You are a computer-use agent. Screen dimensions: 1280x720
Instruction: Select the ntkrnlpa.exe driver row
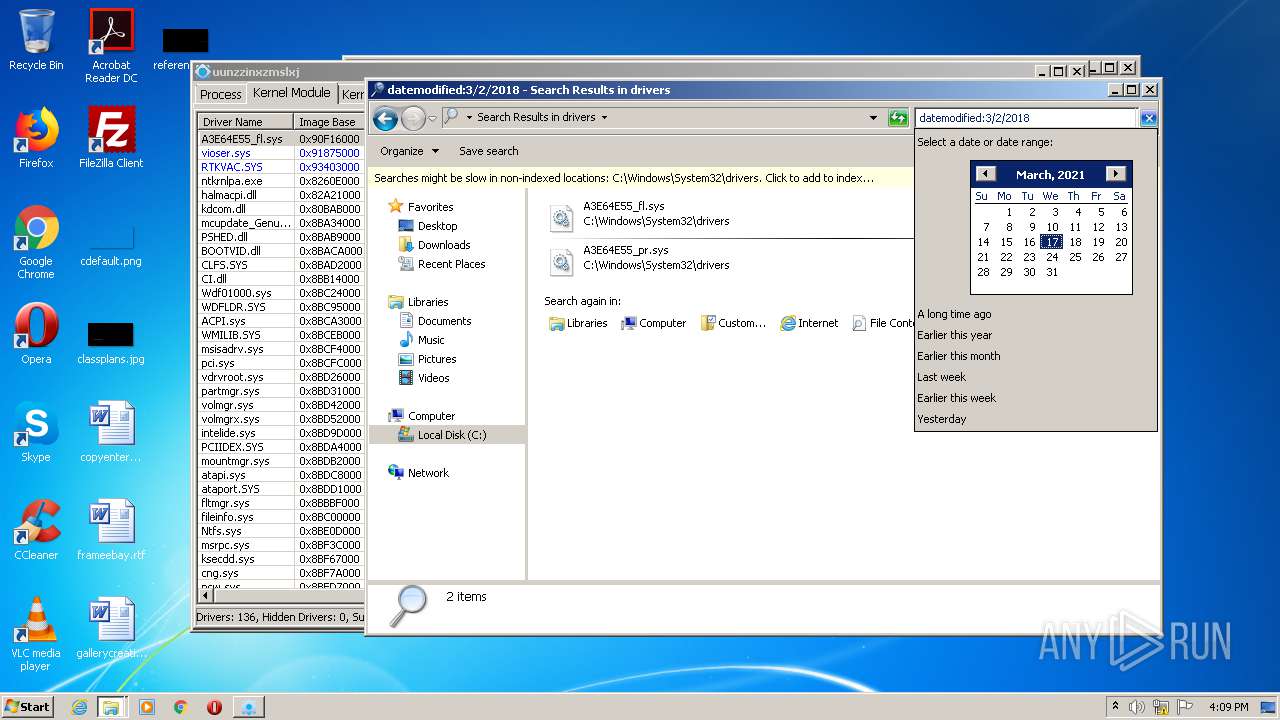click(x=281, y=181)
